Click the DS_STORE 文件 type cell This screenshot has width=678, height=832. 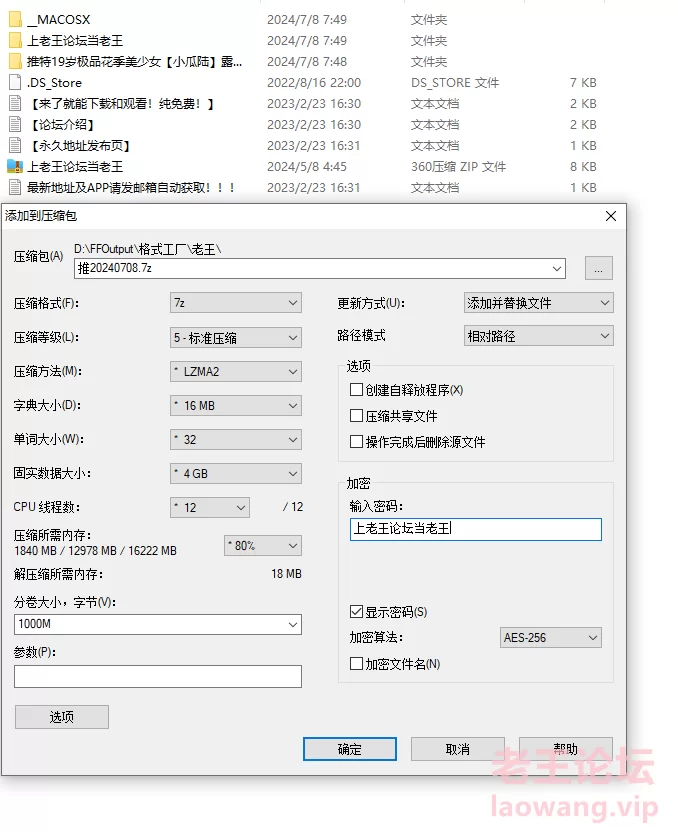coord(455,83)
